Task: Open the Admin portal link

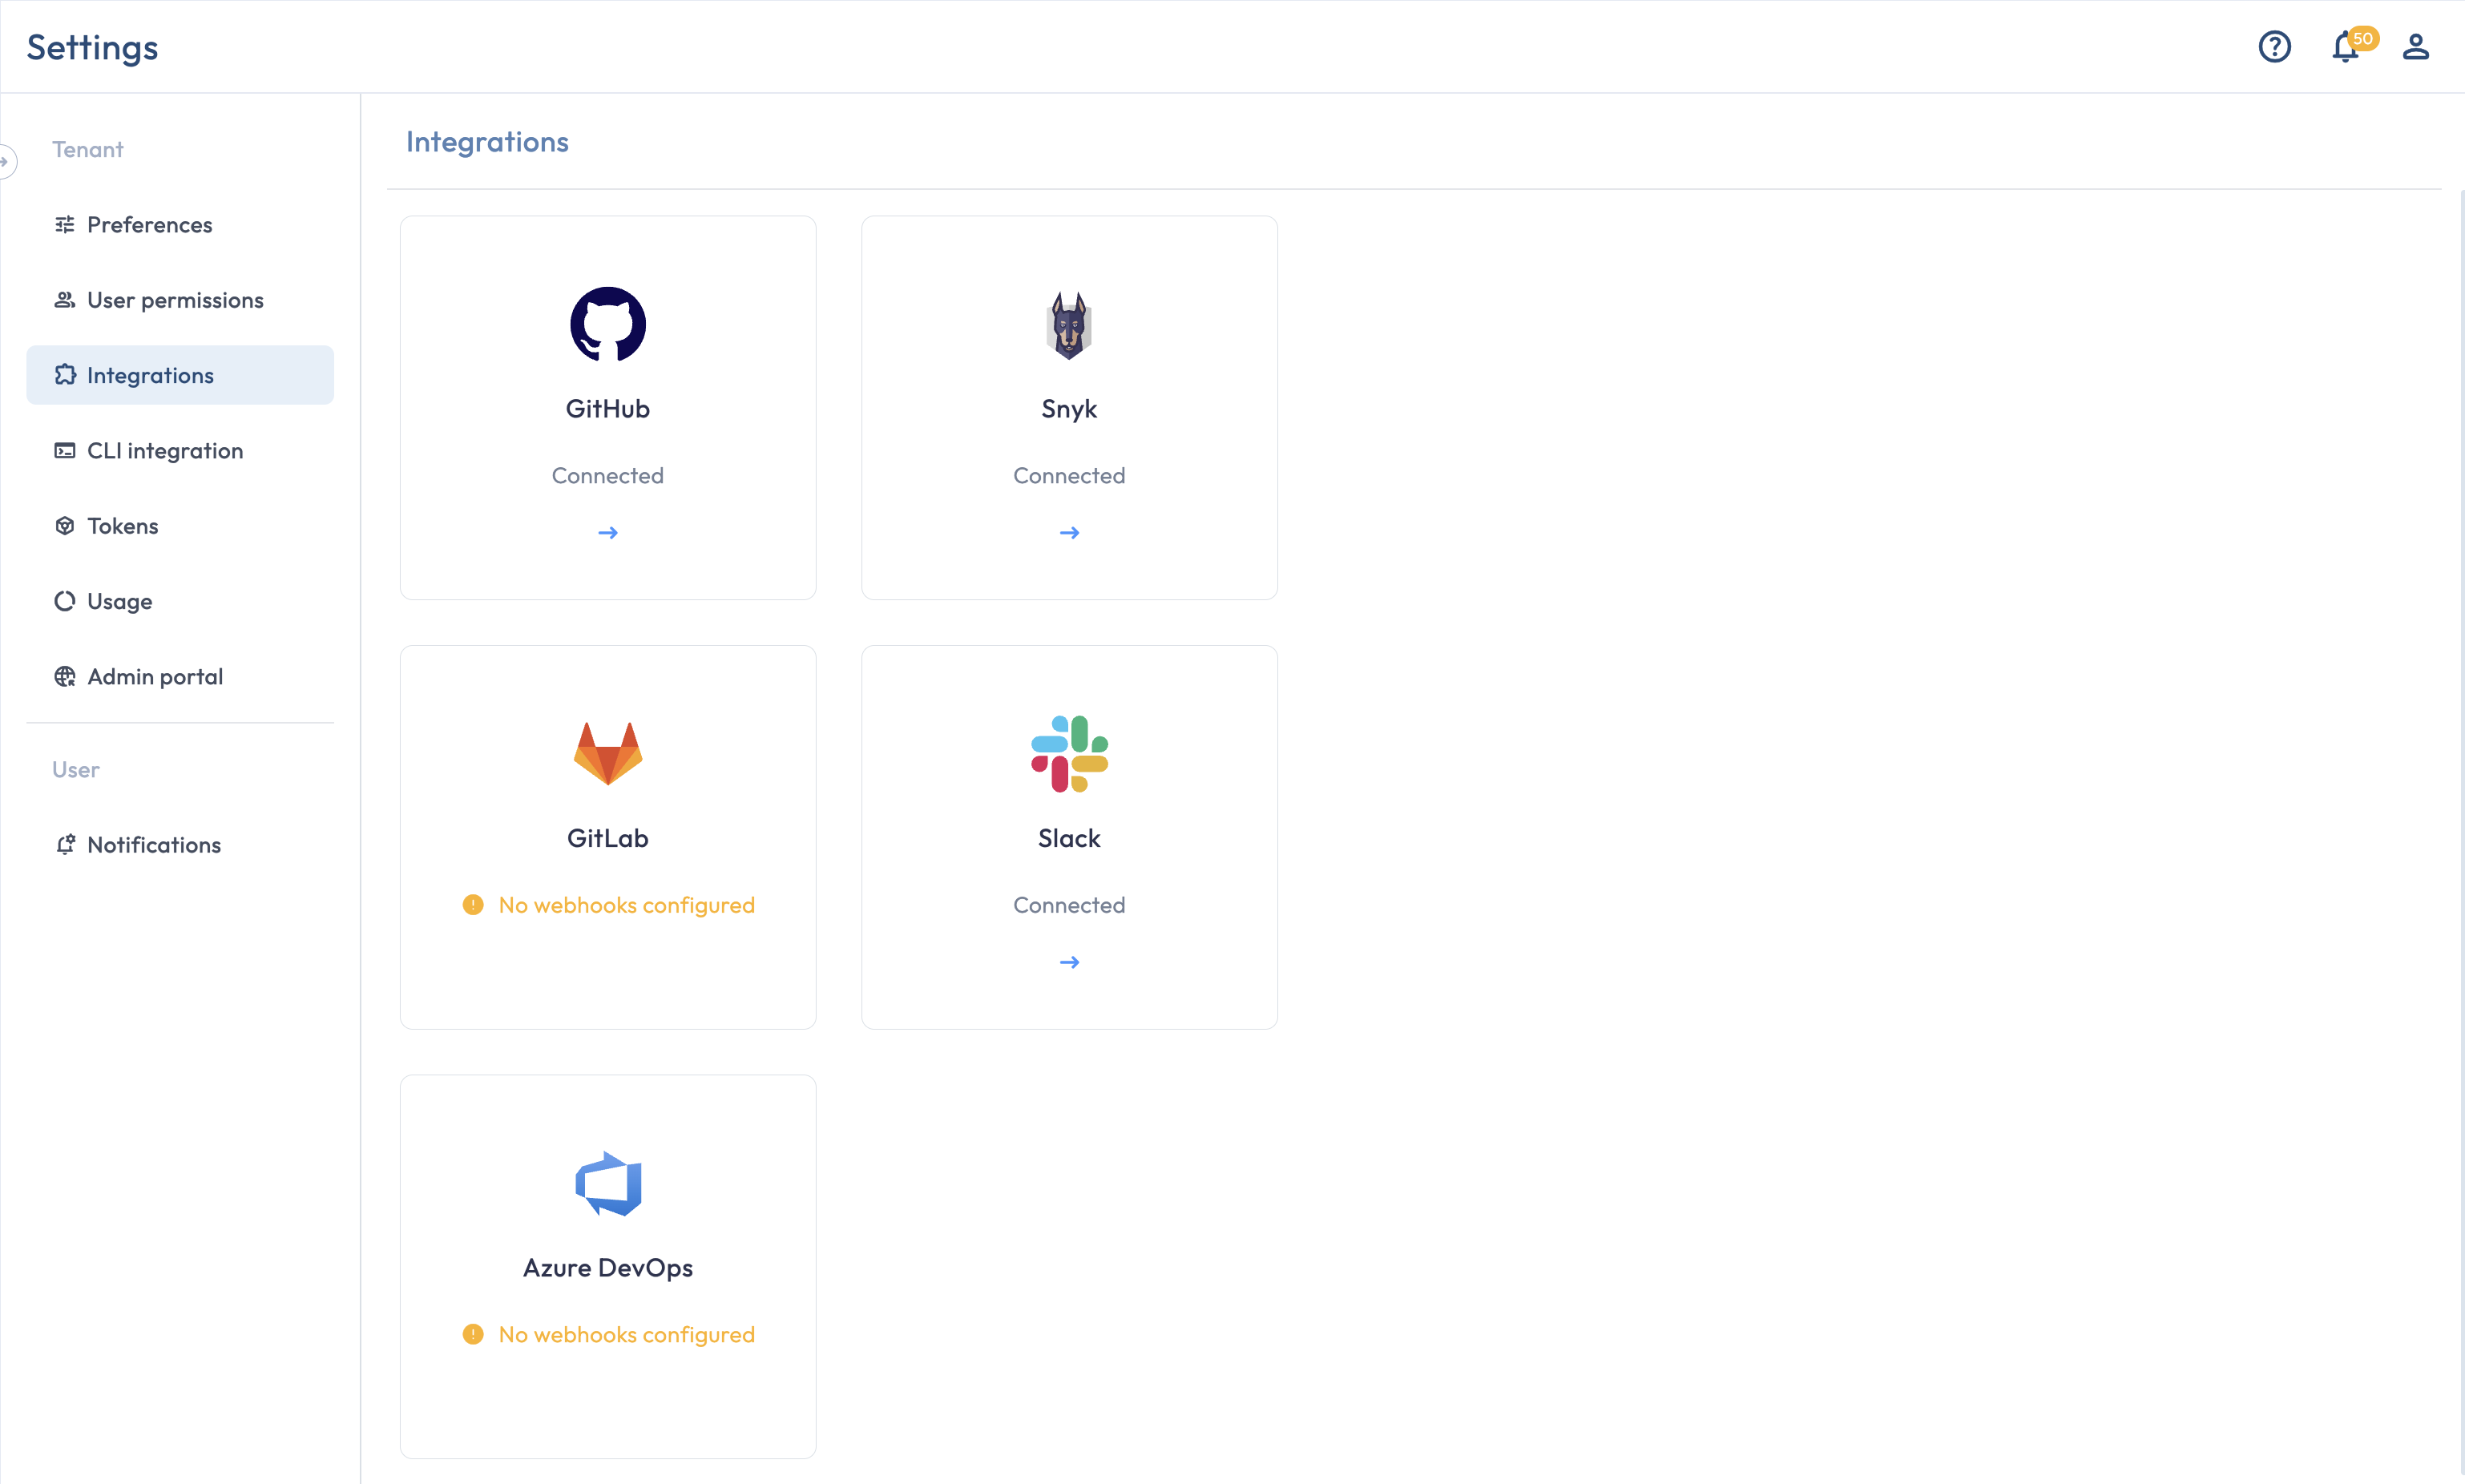Action: (x=180, y=677)
